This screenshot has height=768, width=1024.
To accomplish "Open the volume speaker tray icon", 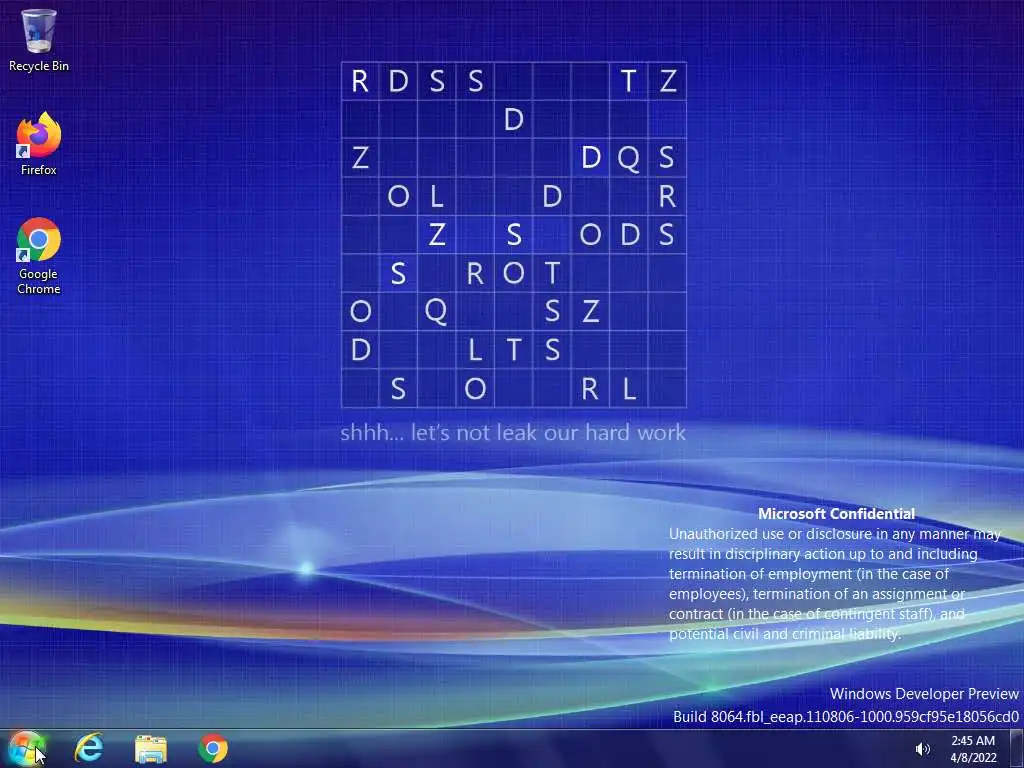I will pyautogui.click(x=922, y=749).
